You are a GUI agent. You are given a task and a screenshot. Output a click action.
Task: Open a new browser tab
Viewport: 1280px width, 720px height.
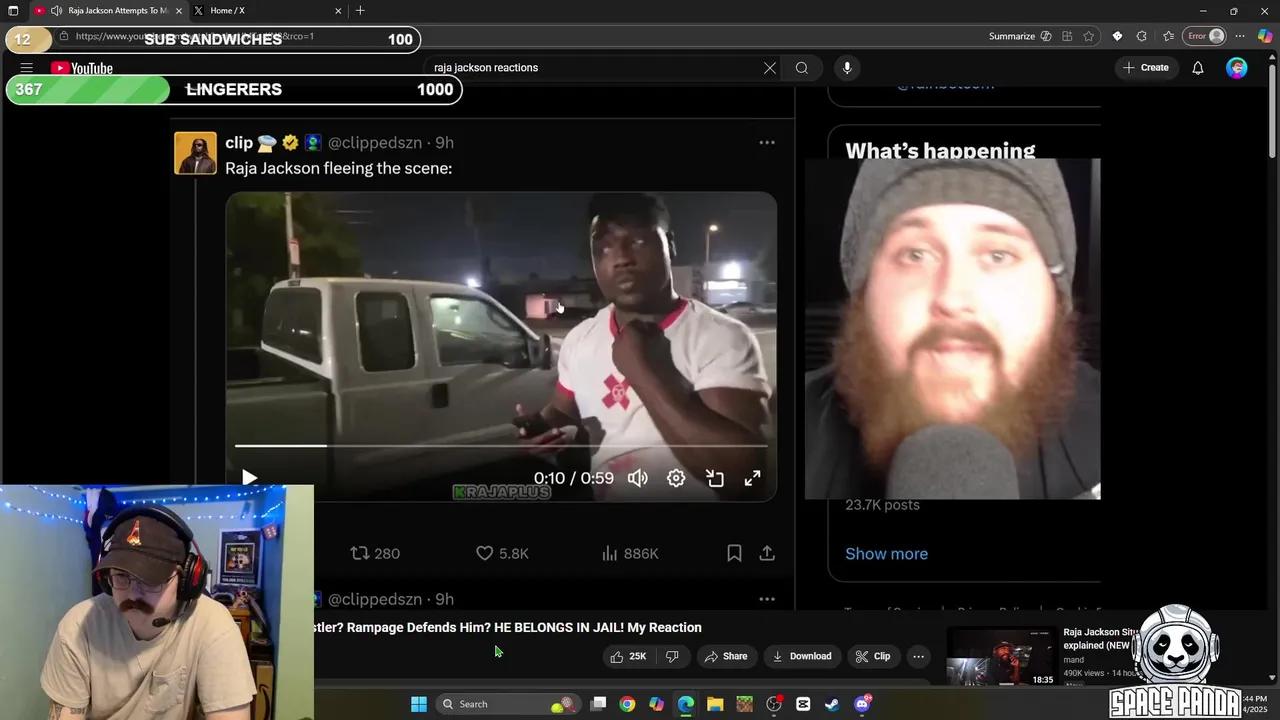click(360, 11)
